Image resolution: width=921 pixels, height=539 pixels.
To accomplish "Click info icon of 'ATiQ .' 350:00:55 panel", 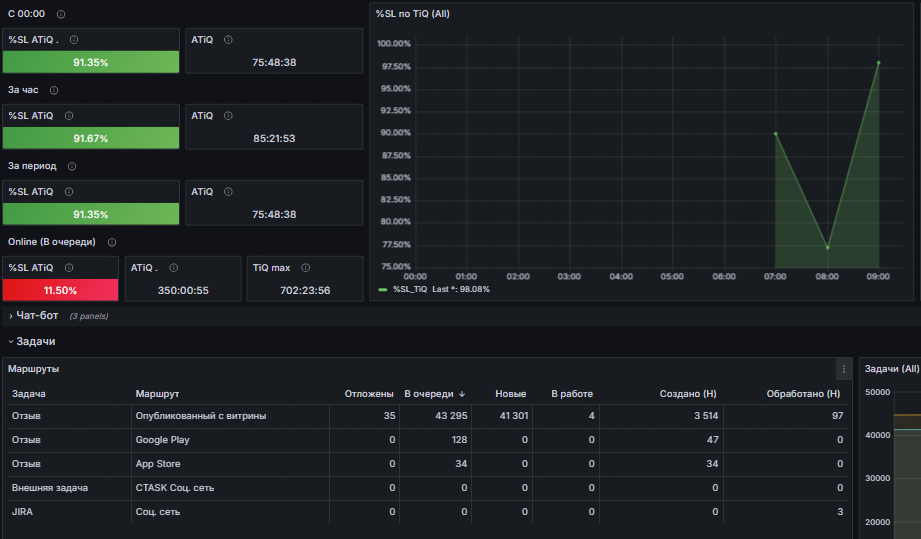I will click(173, 268).
